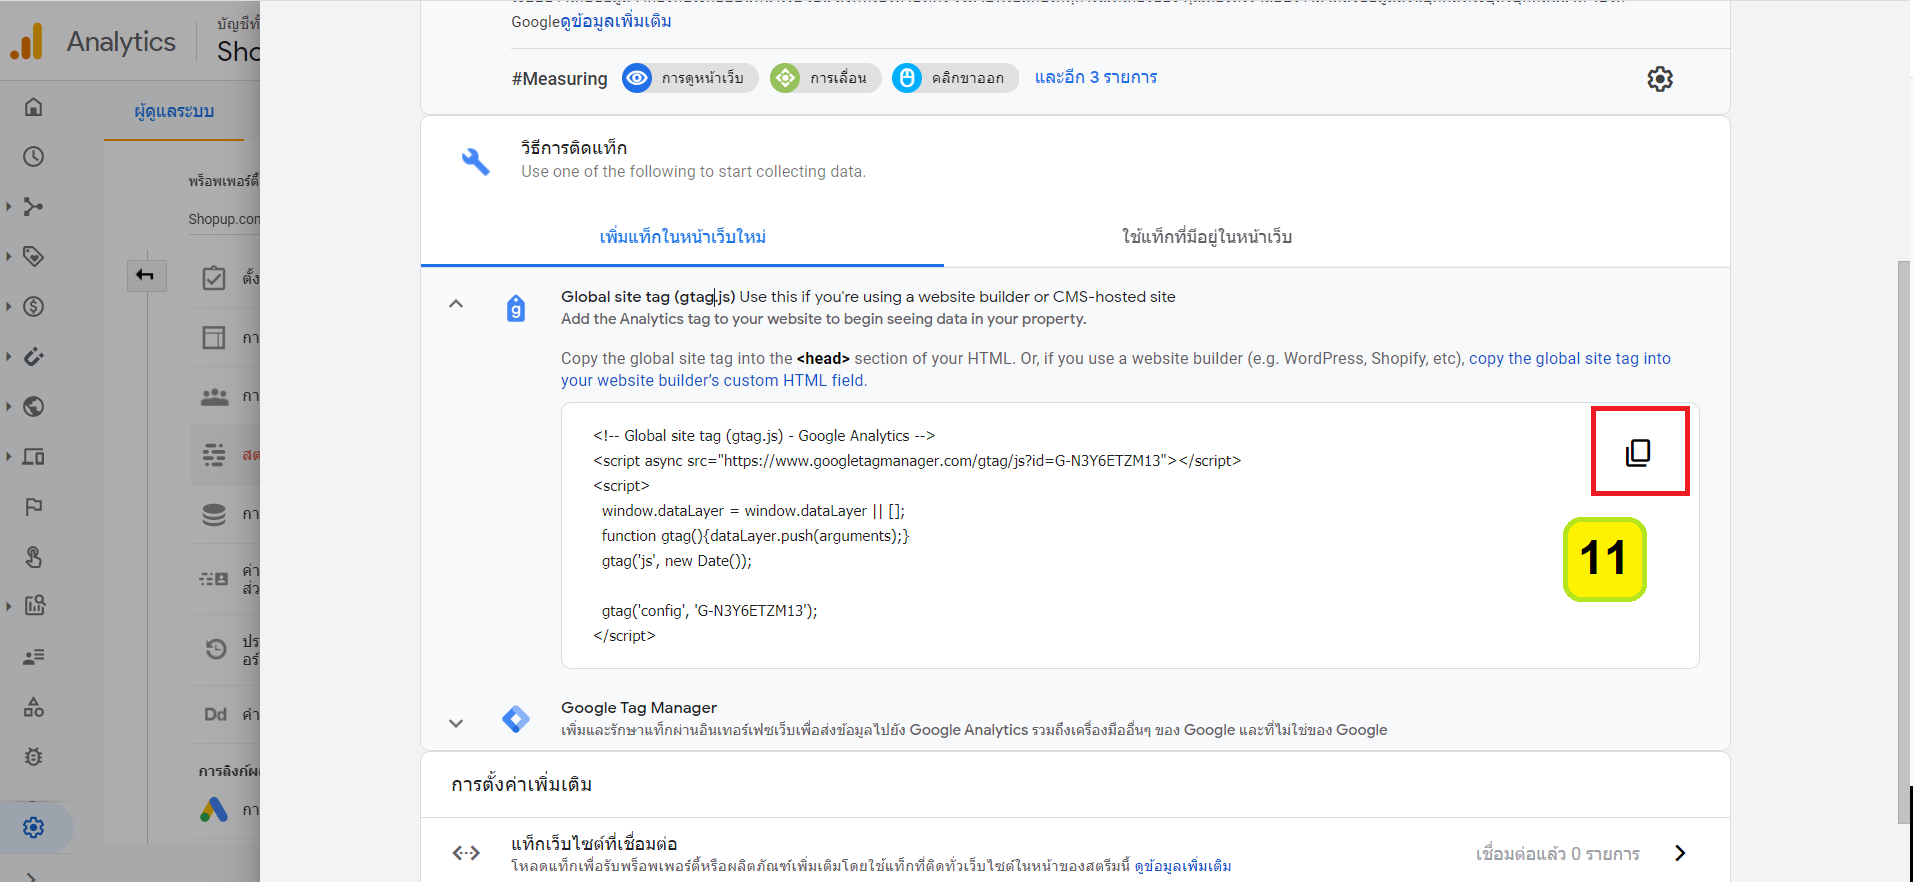The width and height of the screenshot is (1913, 882).
Task: Click the change history clock icon
Action: (216, 649)
